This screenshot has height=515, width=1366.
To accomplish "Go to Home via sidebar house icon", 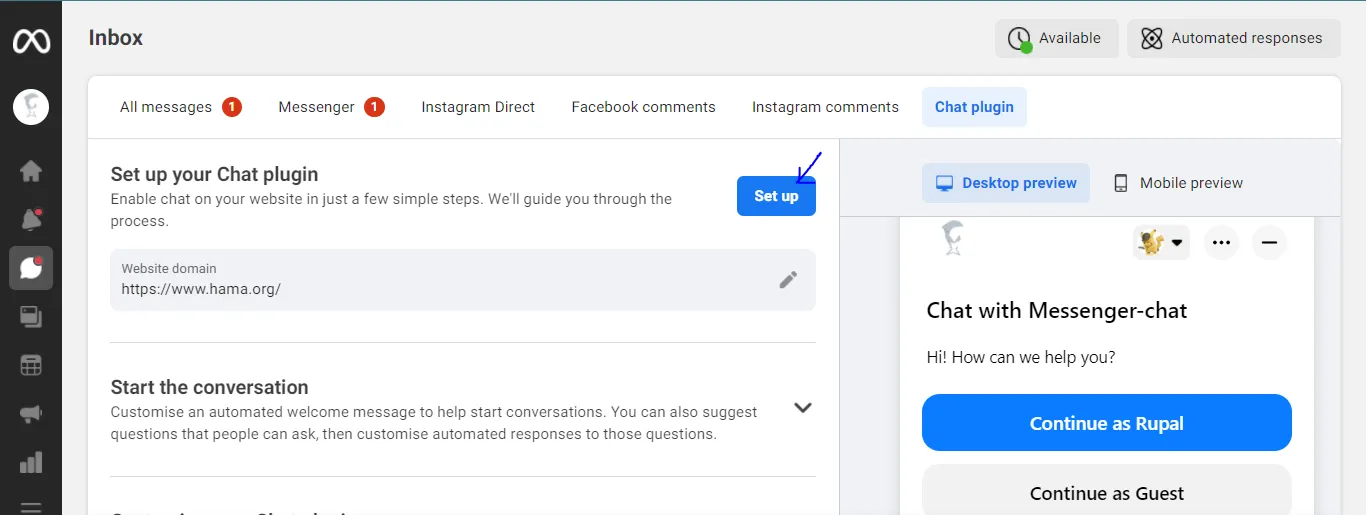I will (x=31, y=170).
